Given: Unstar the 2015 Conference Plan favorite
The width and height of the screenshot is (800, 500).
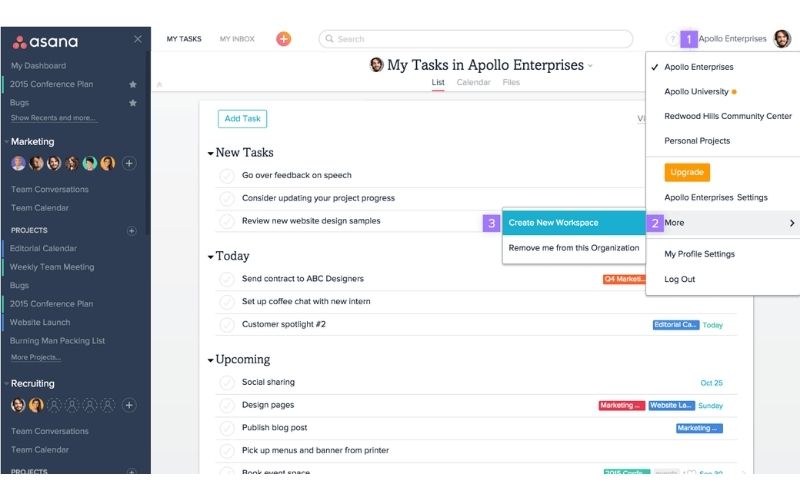Looking at the screenshot, I should click(133, 84).
